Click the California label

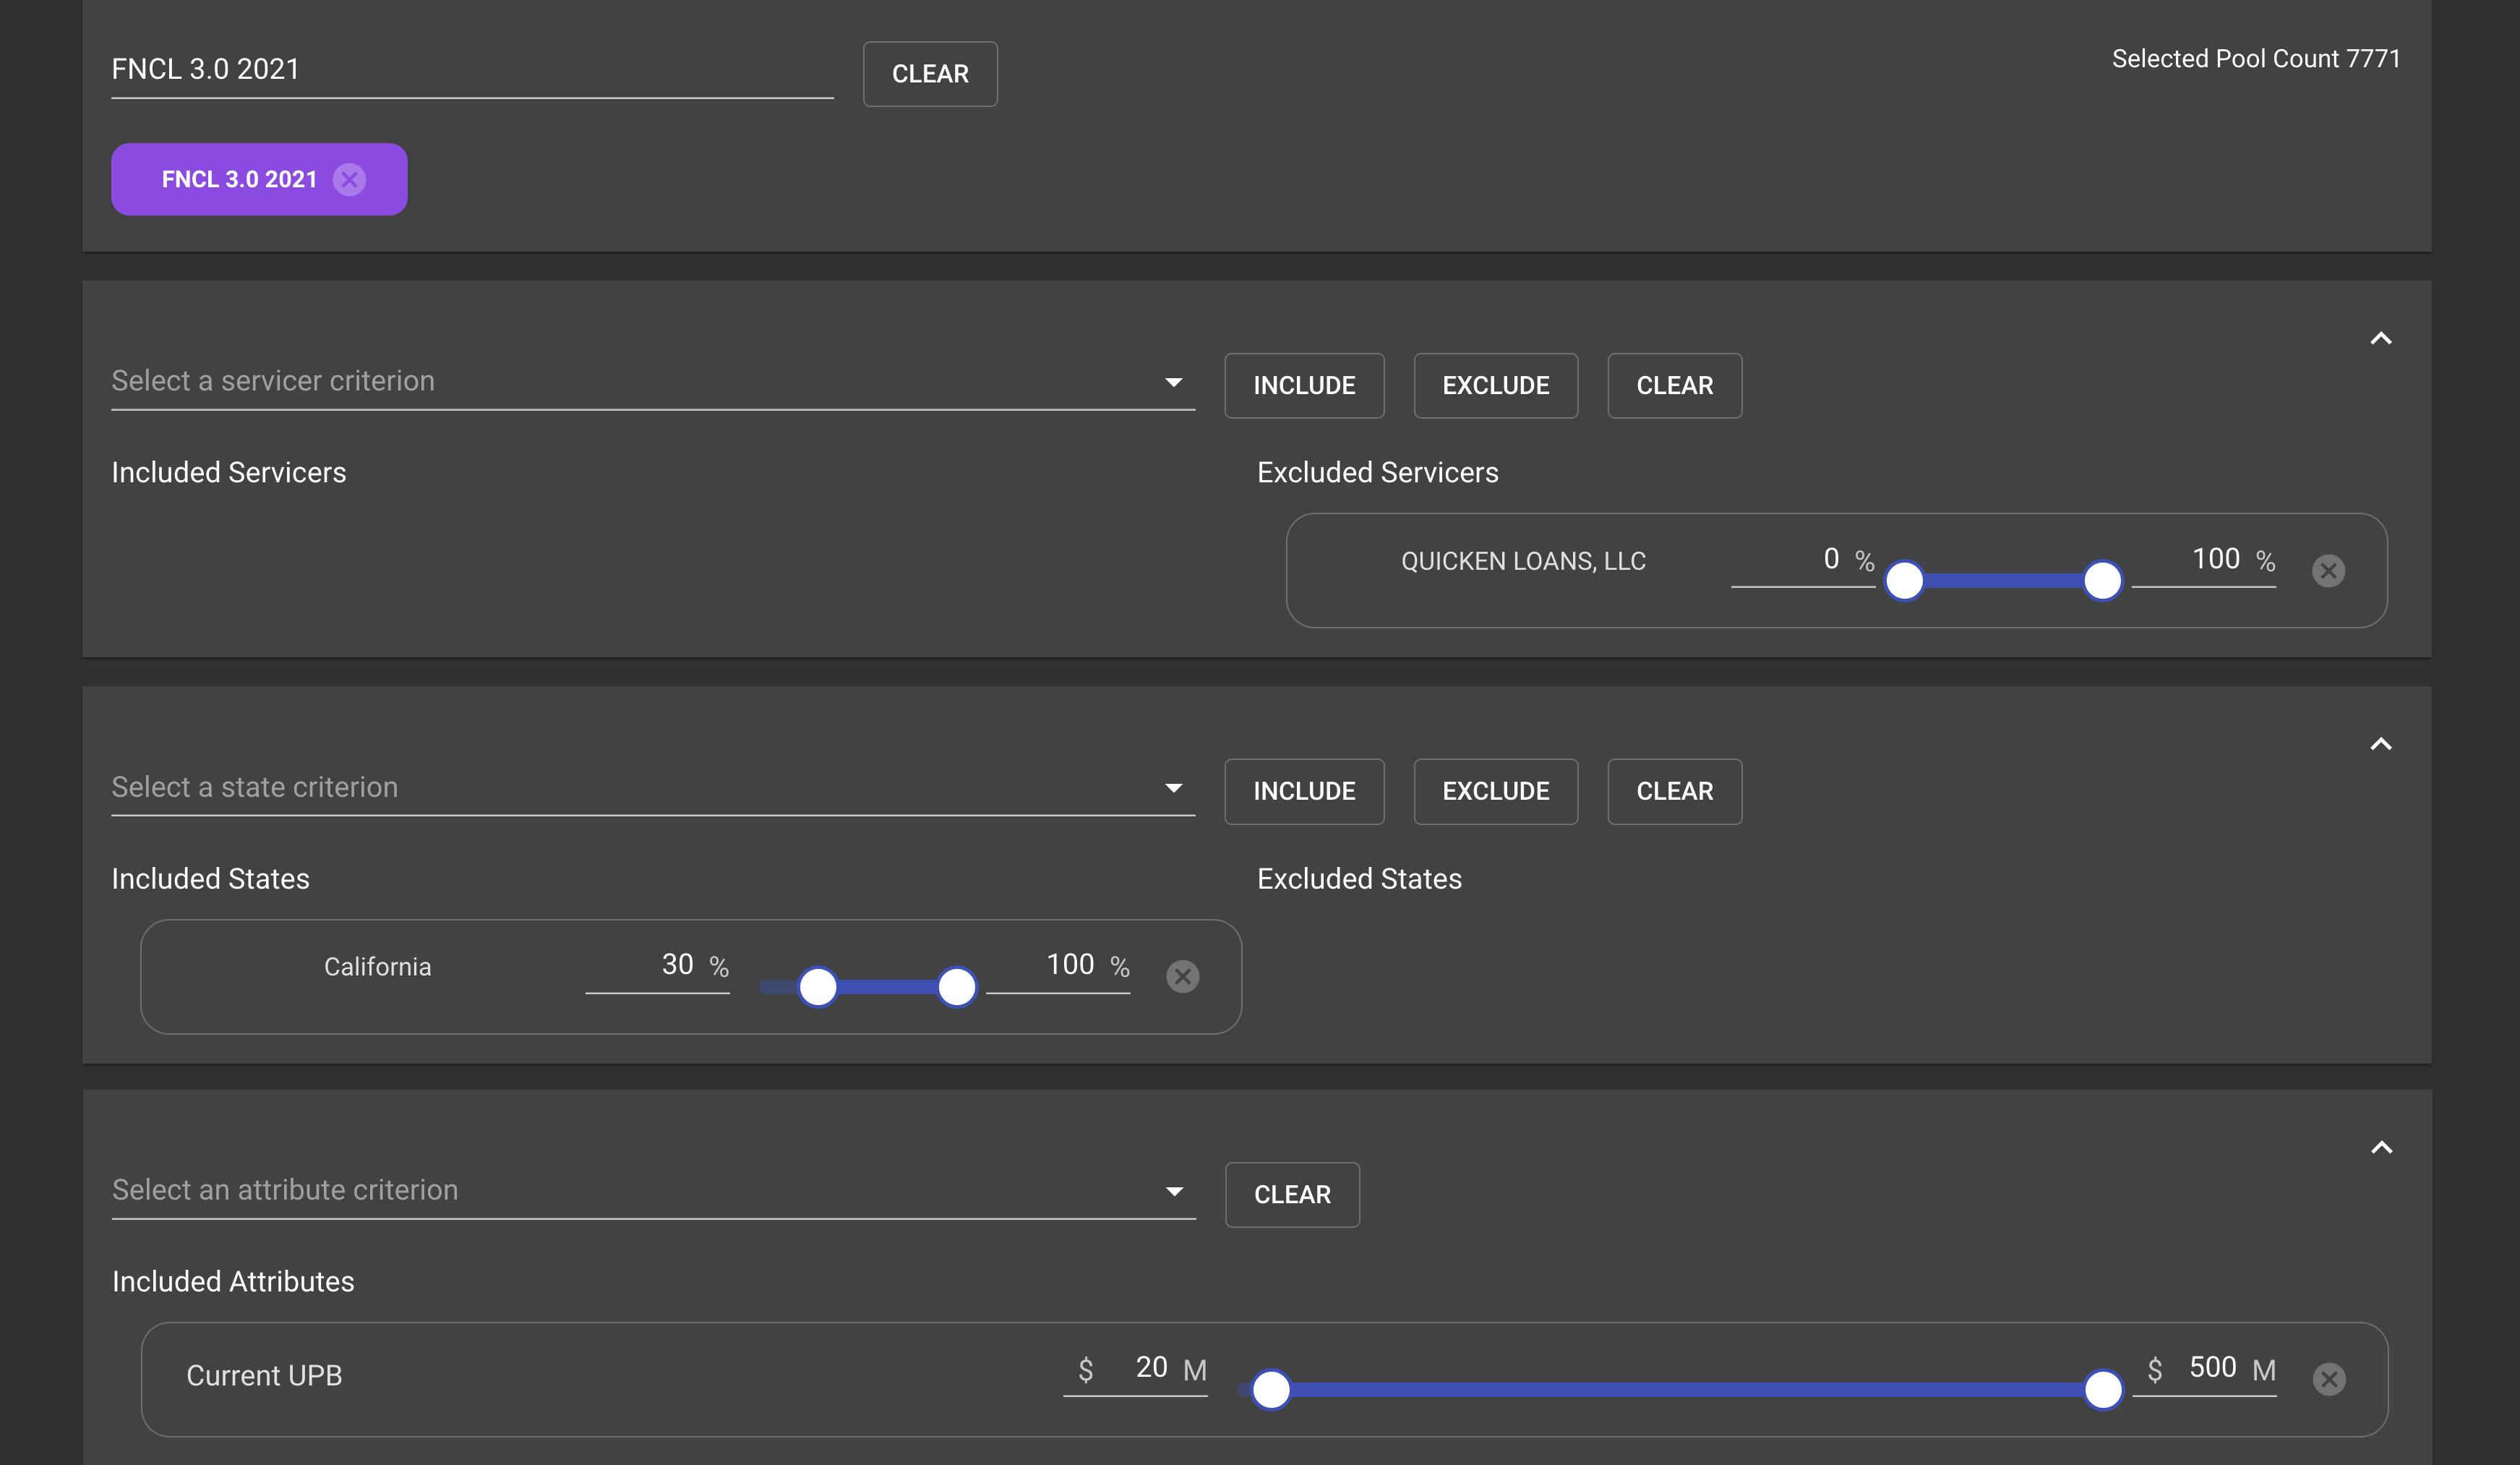pos(378,967)
